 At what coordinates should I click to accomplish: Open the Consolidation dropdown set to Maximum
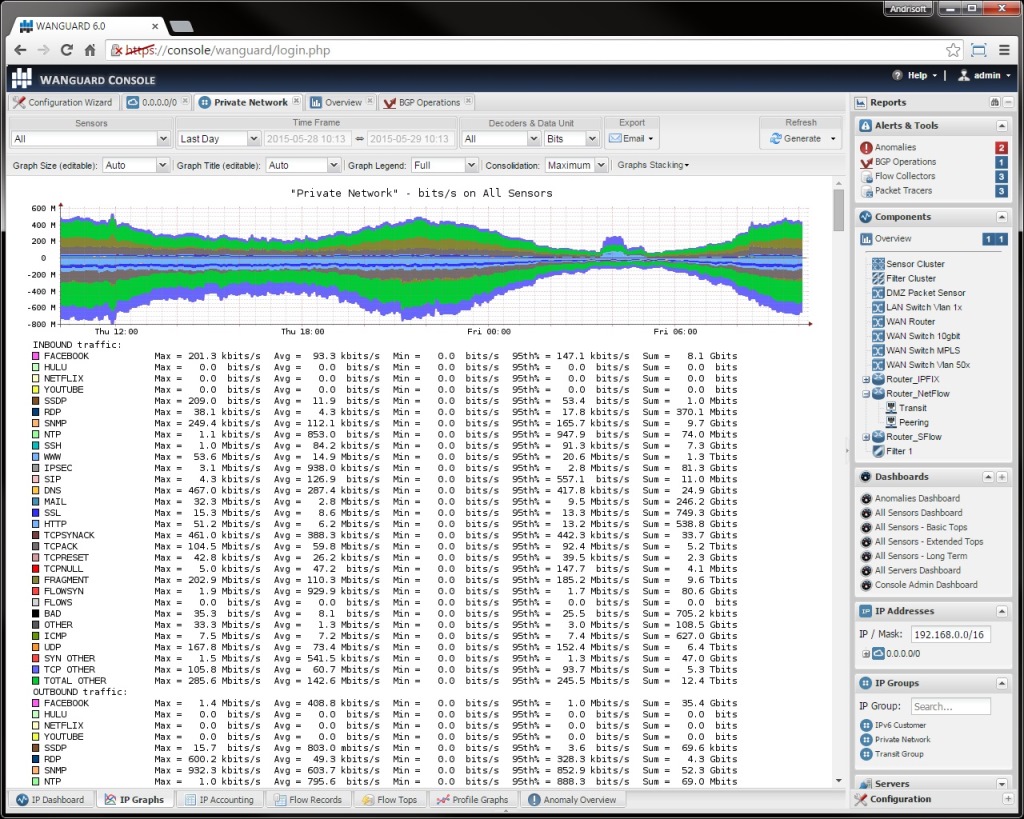tap(575, 164)
